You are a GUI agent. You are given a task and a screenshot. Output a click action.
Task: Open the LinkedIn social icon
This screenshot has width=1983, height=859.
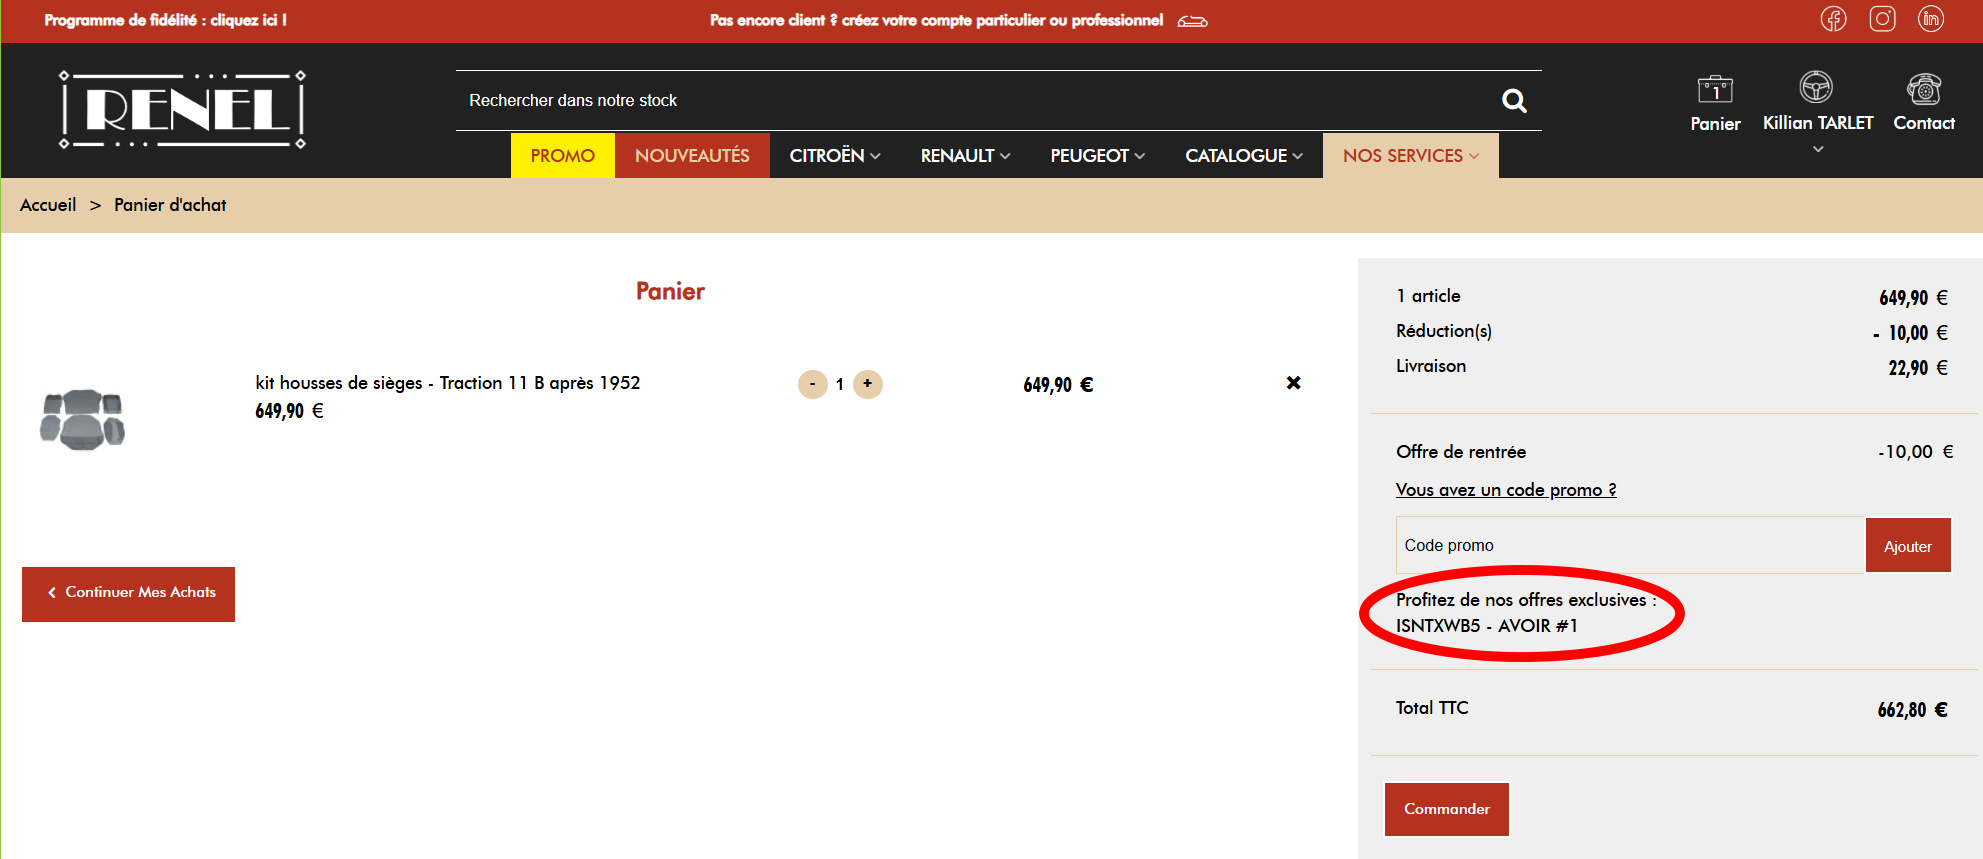(x=1931, y=19)
